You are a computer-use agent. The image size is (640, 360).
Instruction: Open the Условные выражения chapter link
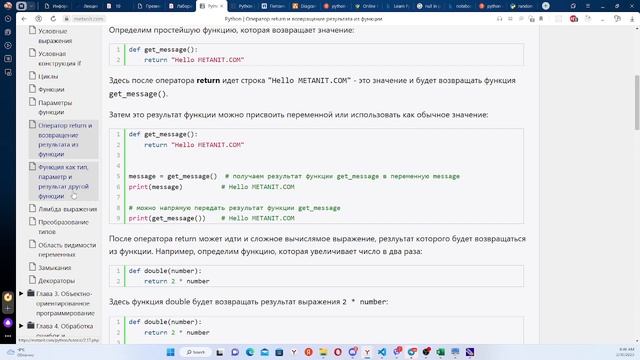coord(55,36)
